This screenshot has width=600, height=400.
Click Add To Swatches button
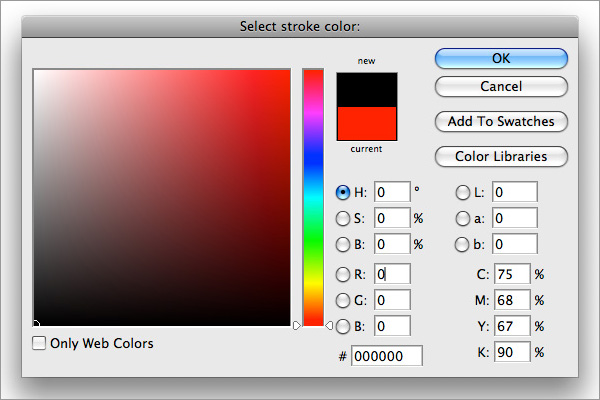click(501, 122)
